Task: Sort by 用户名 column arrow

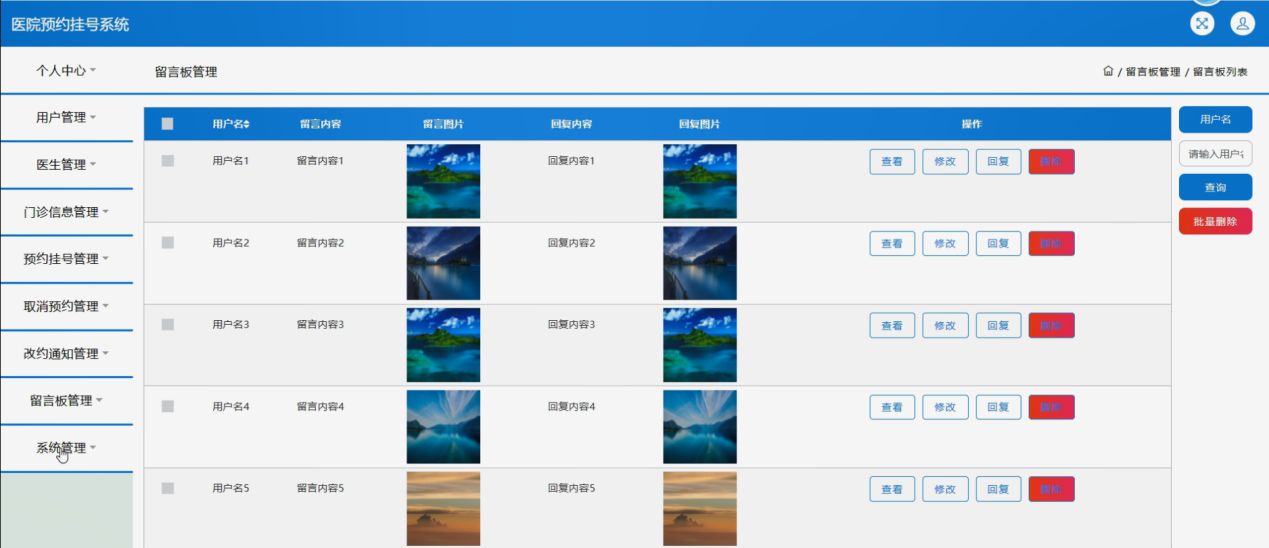Action: [246, 124]
